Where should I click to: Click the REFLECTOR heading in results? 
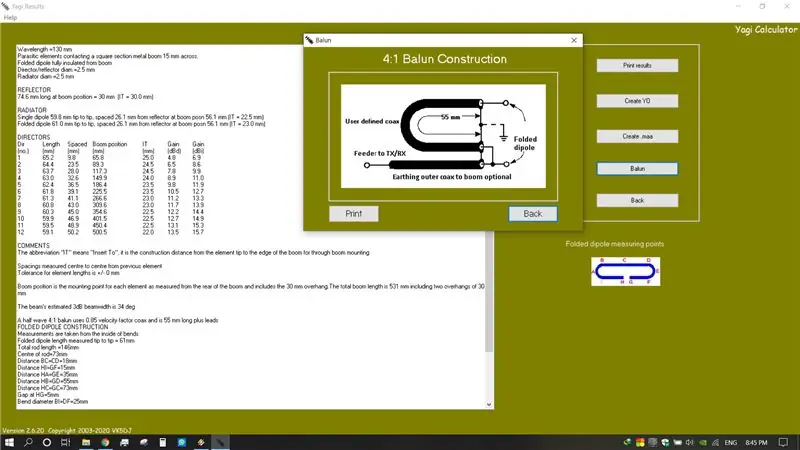click(x=34, y=90)
